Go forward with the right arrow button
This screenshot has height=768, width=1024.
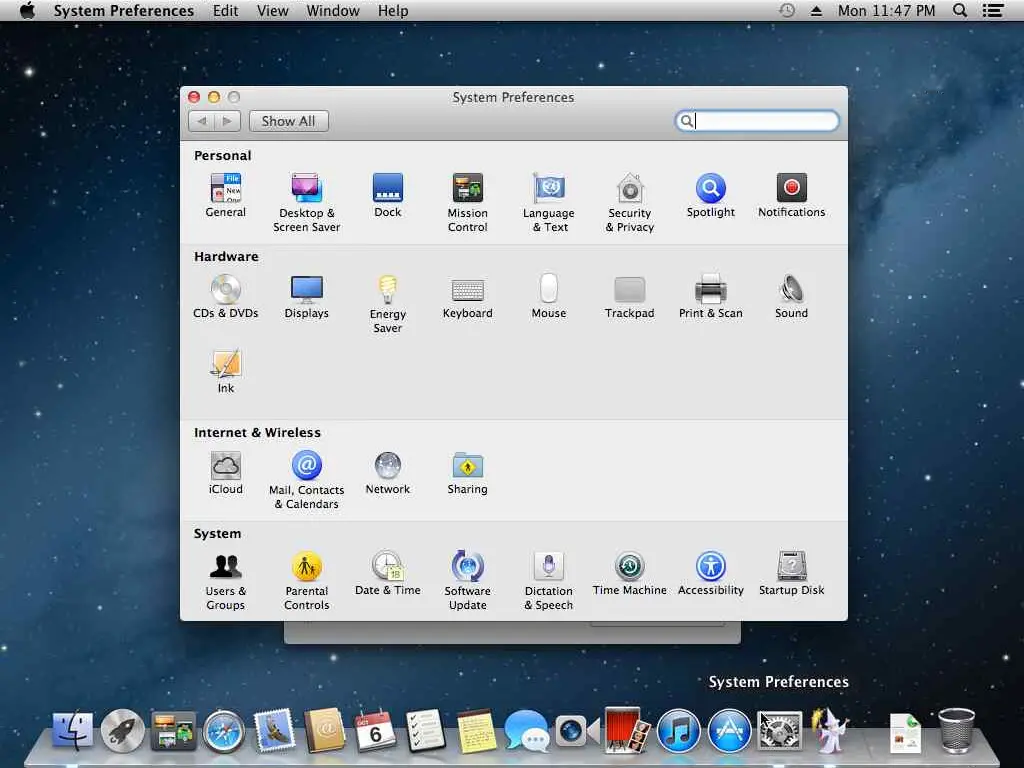coord(227,121)
